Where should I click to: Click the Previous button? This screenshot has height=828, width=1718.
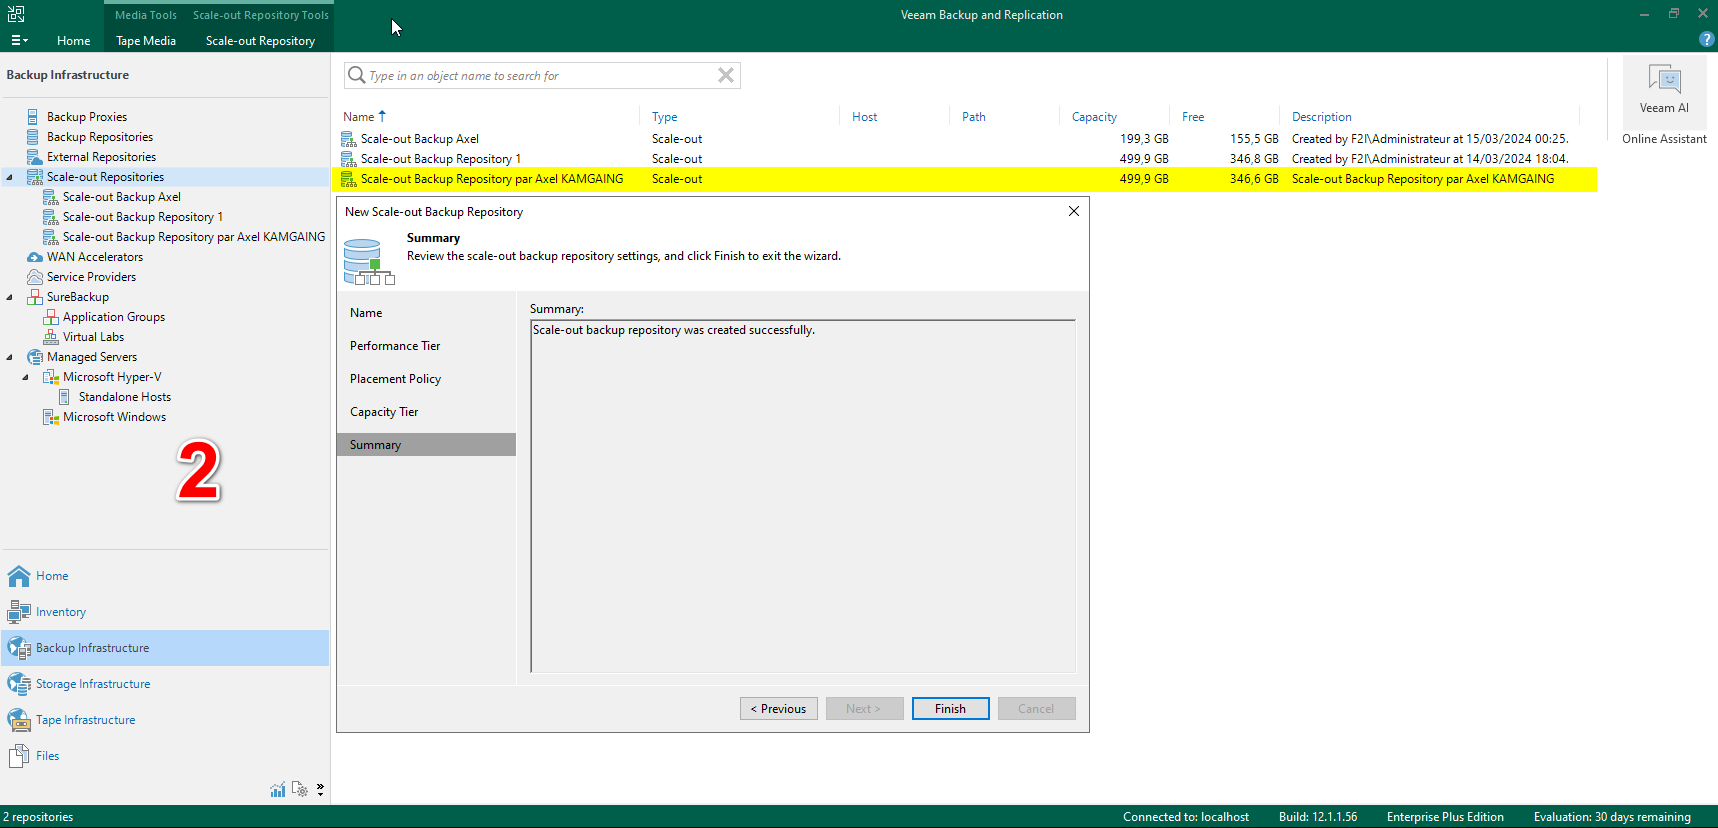779,709
